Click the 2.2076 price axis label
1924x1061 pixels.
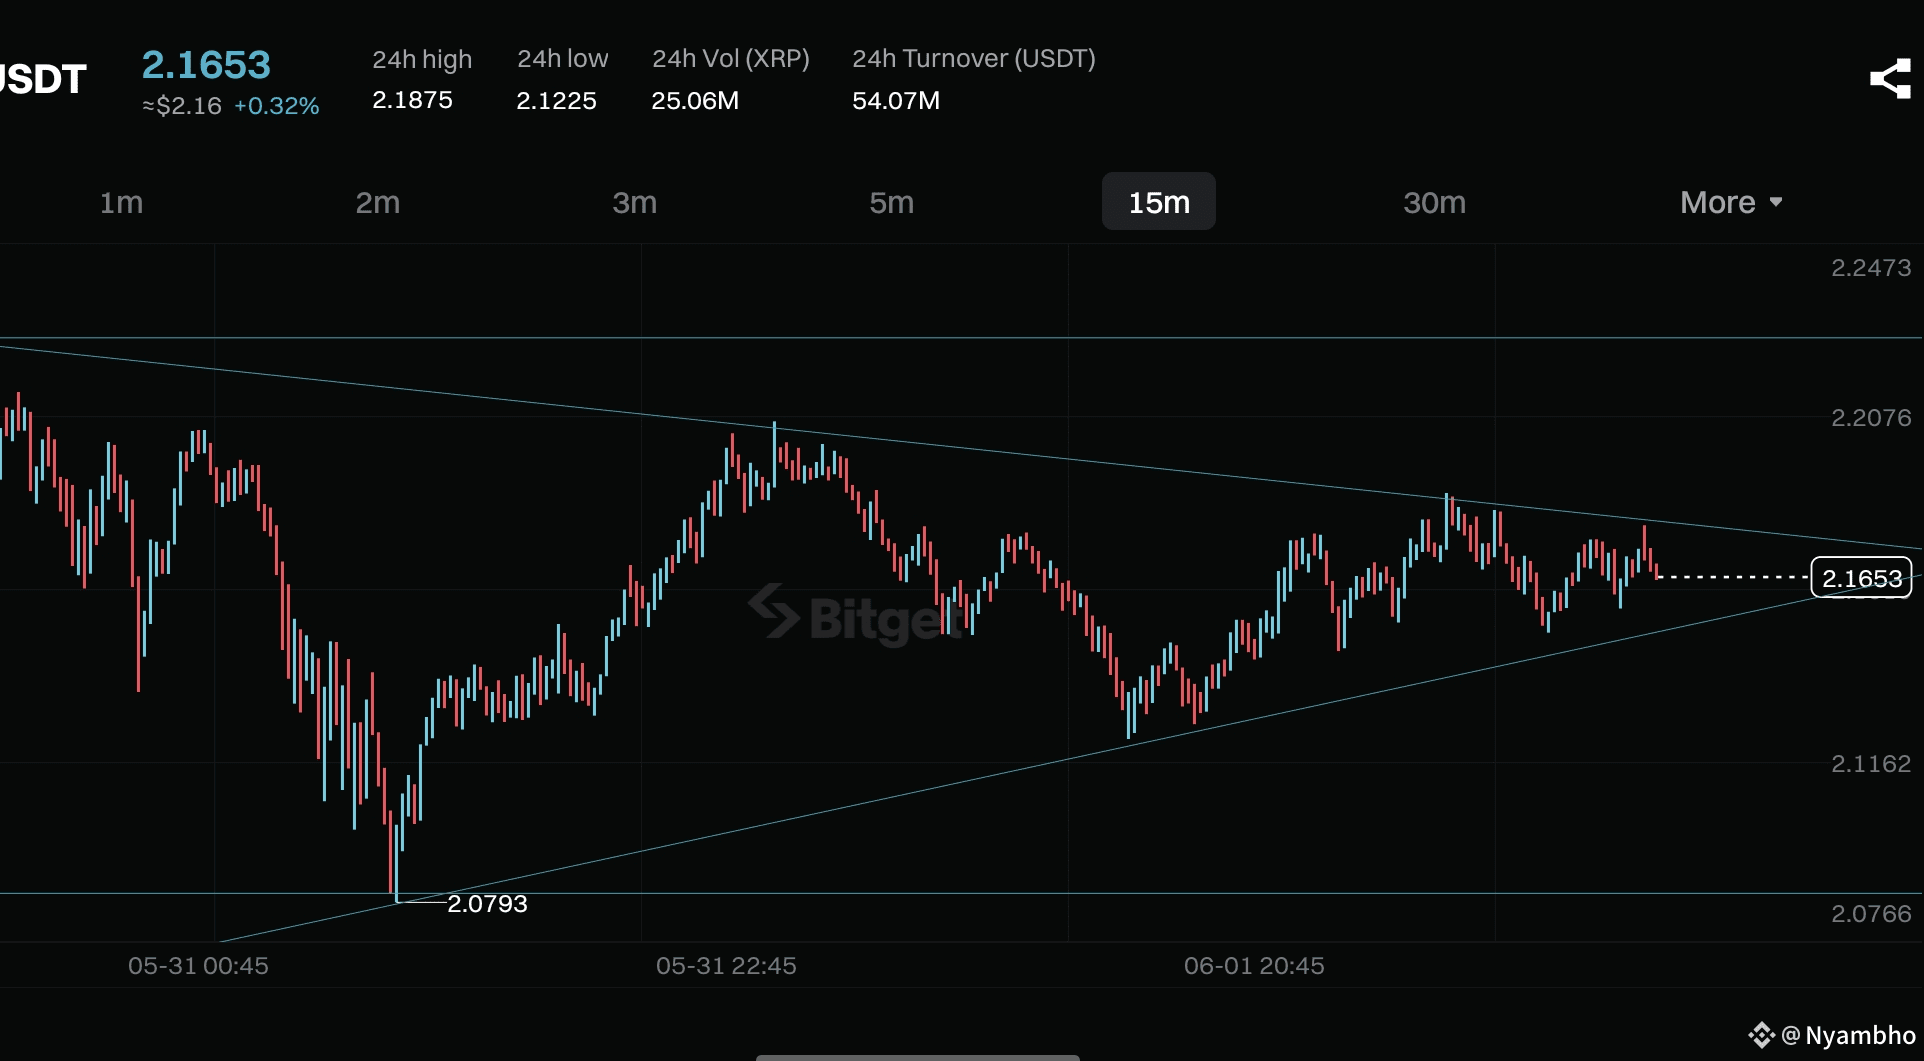tap(1871, 418)
